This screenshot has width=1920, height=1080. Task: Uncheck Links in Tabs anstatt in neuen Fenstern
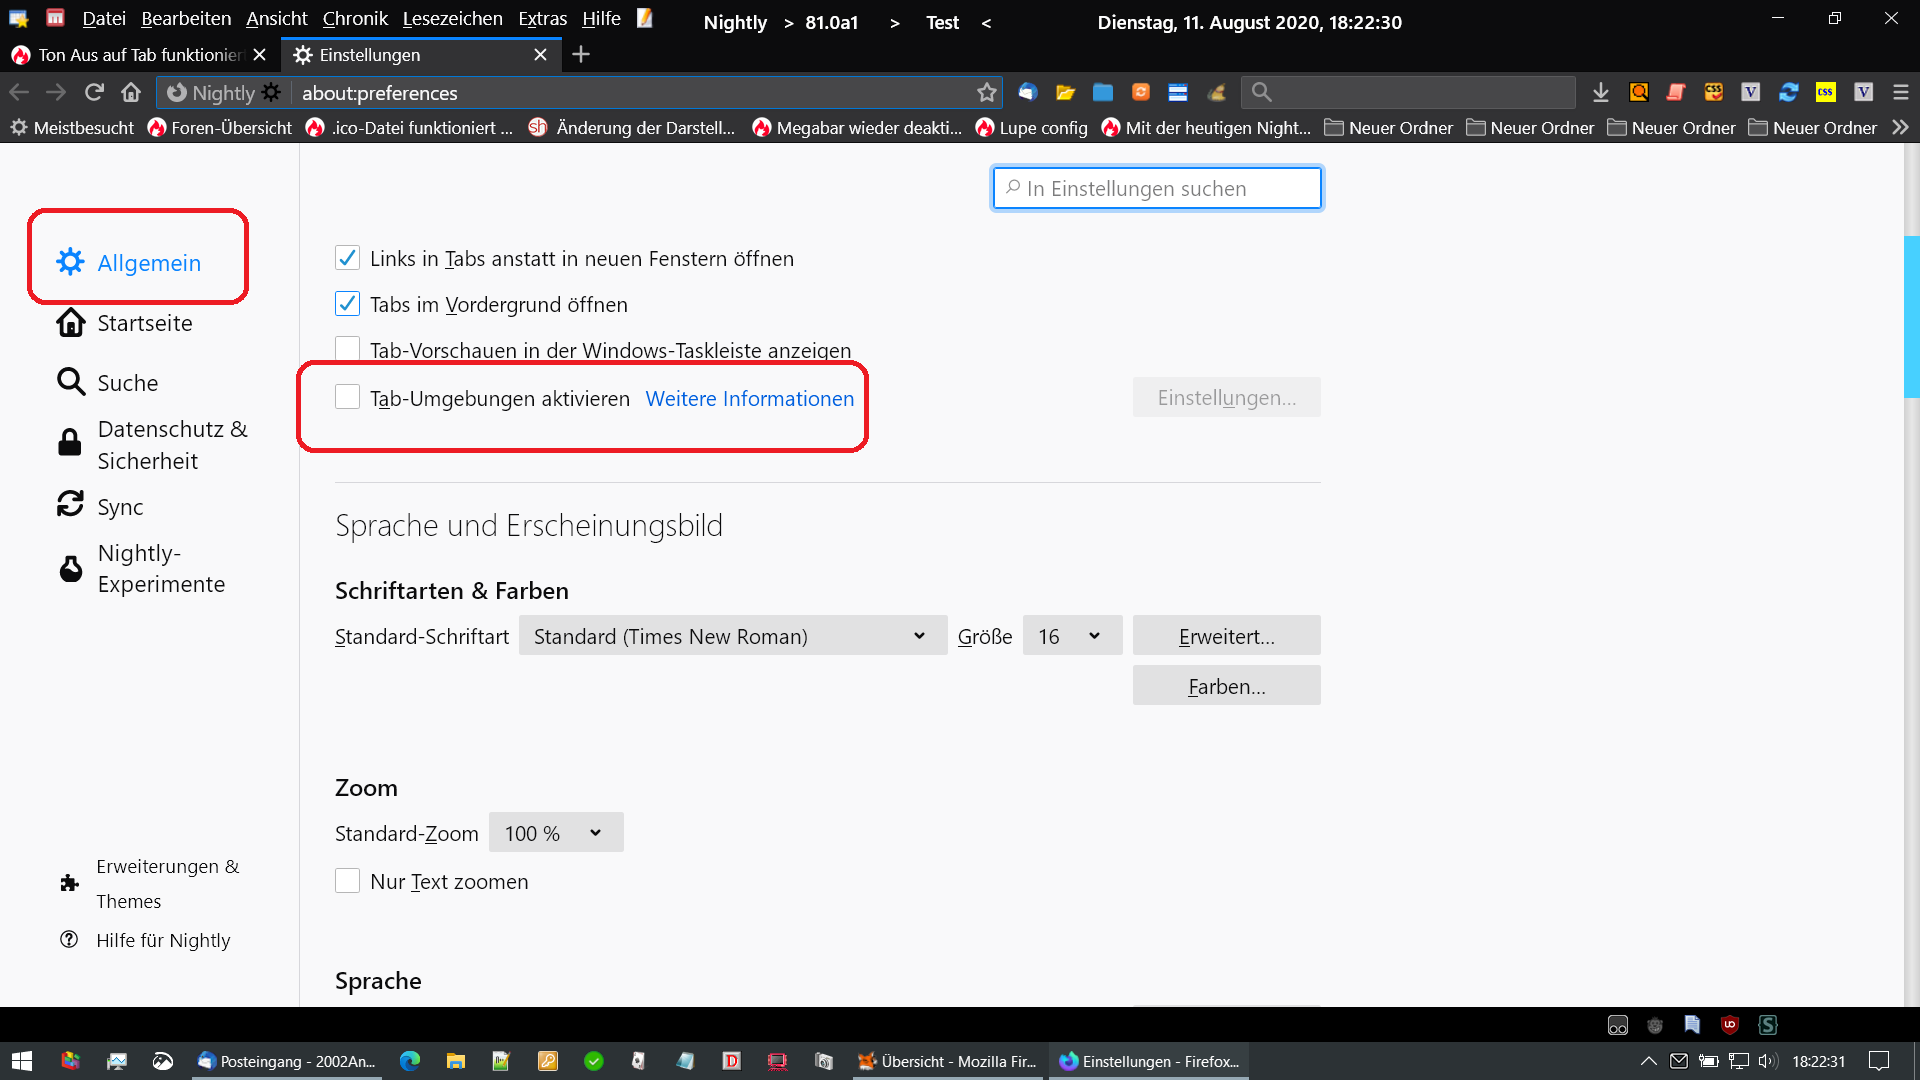point(347,258)
